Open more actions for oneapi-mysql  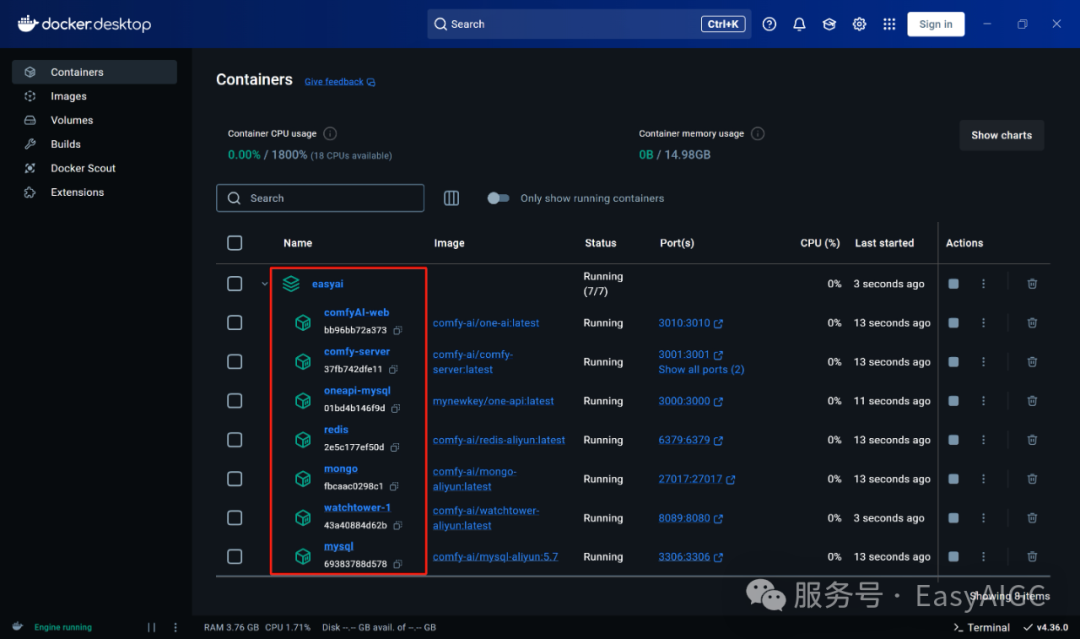(x=984, y=401)
